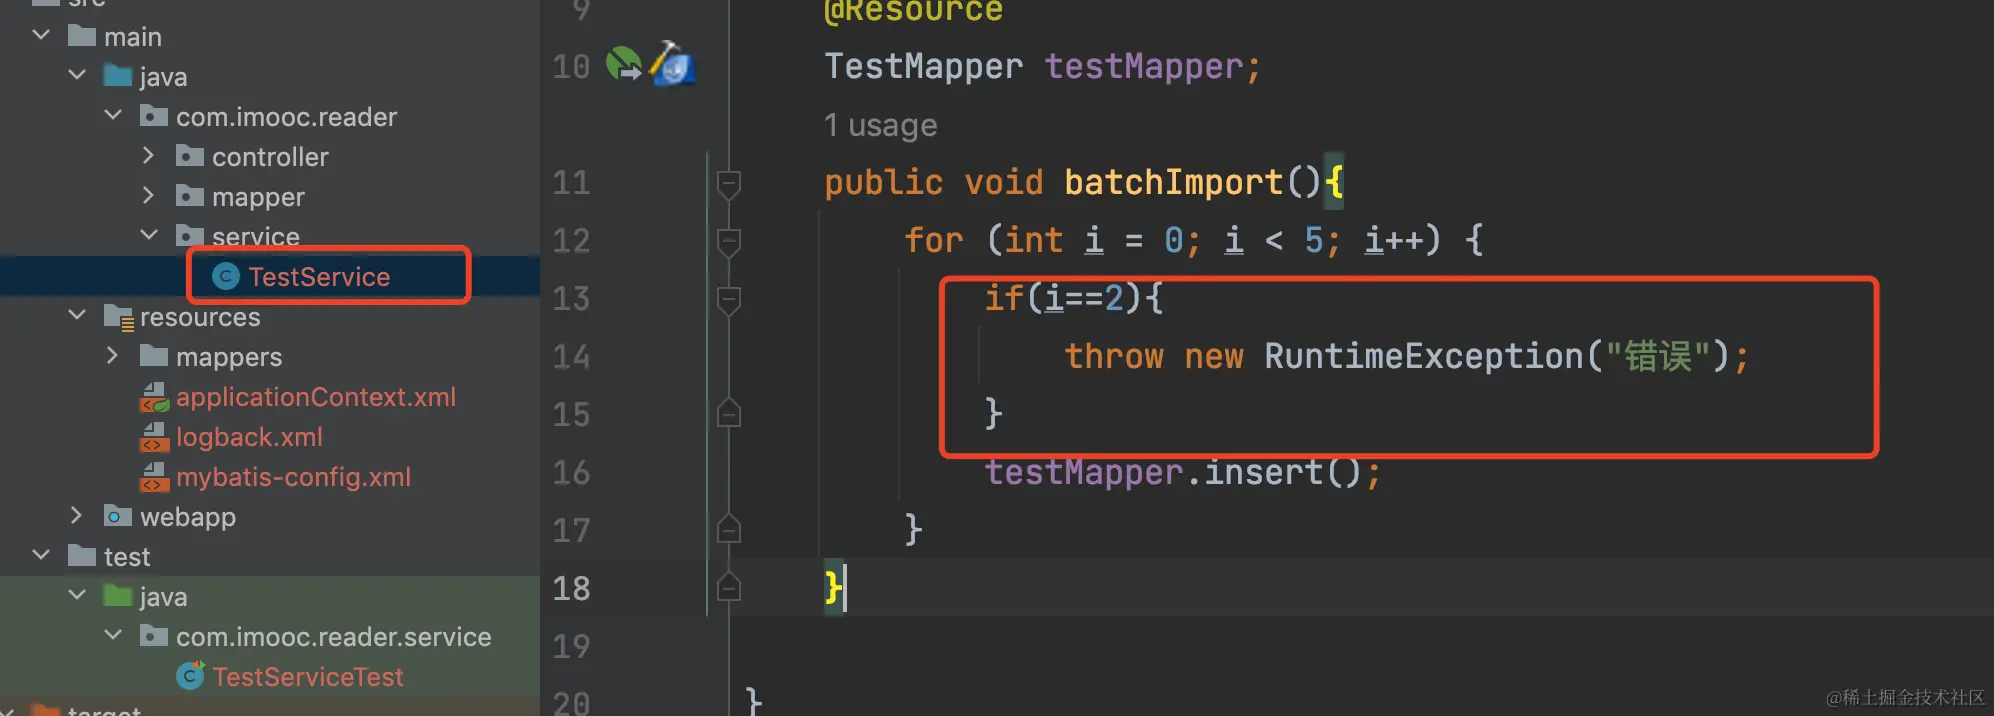
Task: Expand the controller package
Action: (148, 156)
